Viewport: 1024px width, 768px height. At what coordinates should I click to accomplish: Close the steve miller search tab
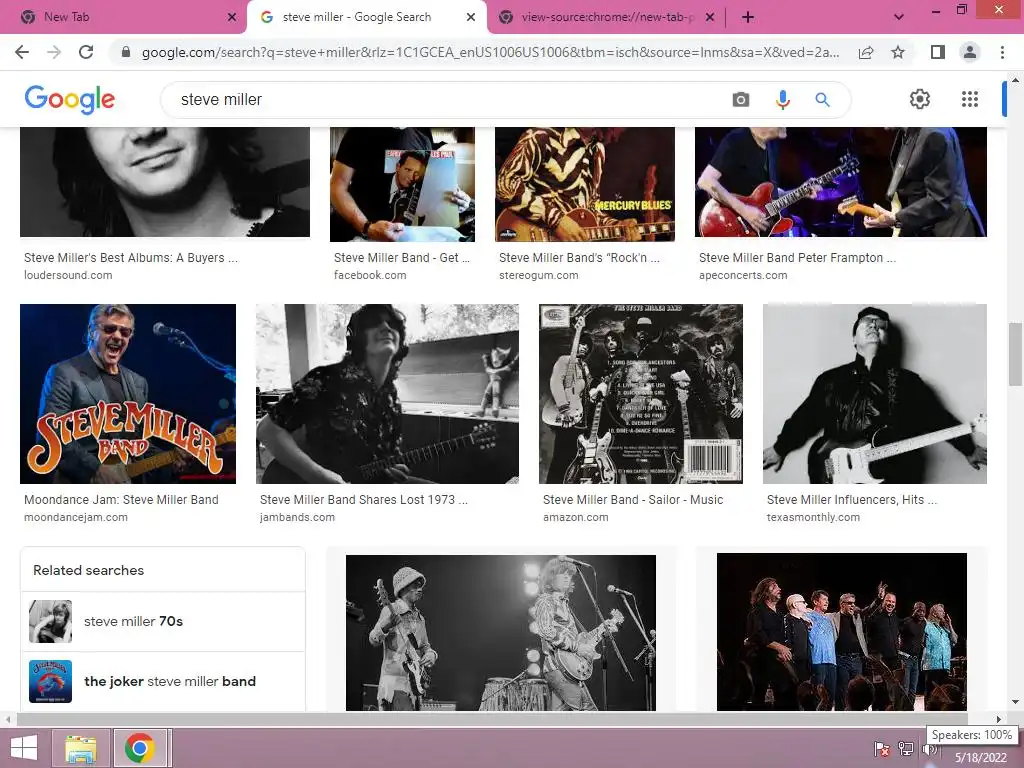471,18
